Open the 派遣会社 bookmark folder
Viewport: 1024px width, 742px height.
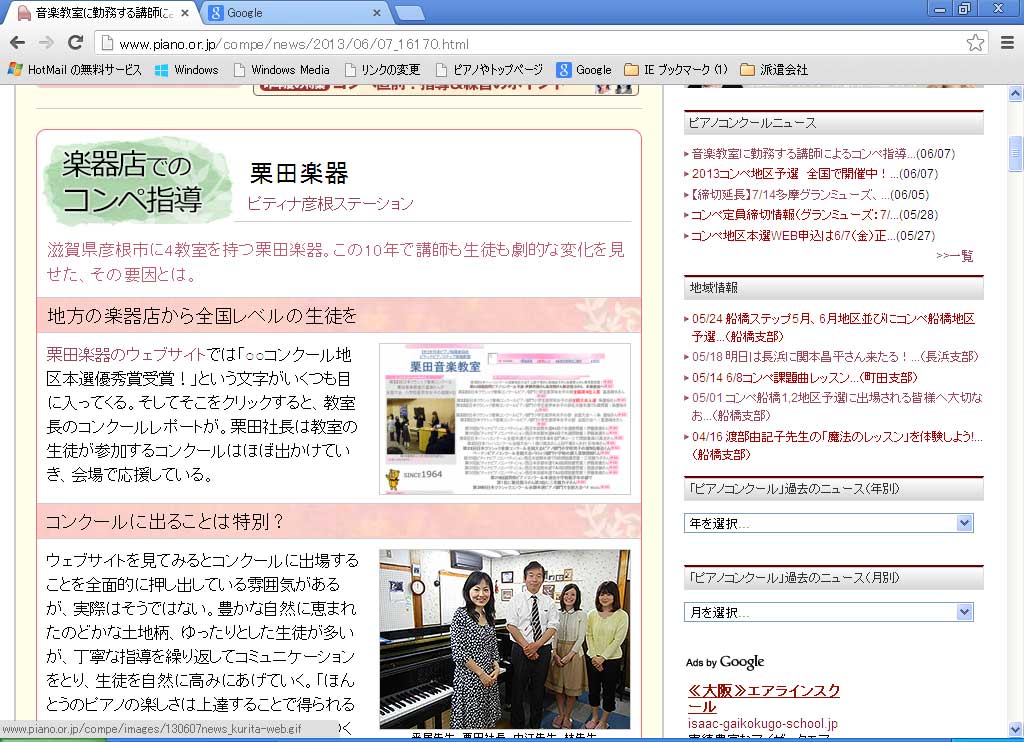click(x=775, y=70)
